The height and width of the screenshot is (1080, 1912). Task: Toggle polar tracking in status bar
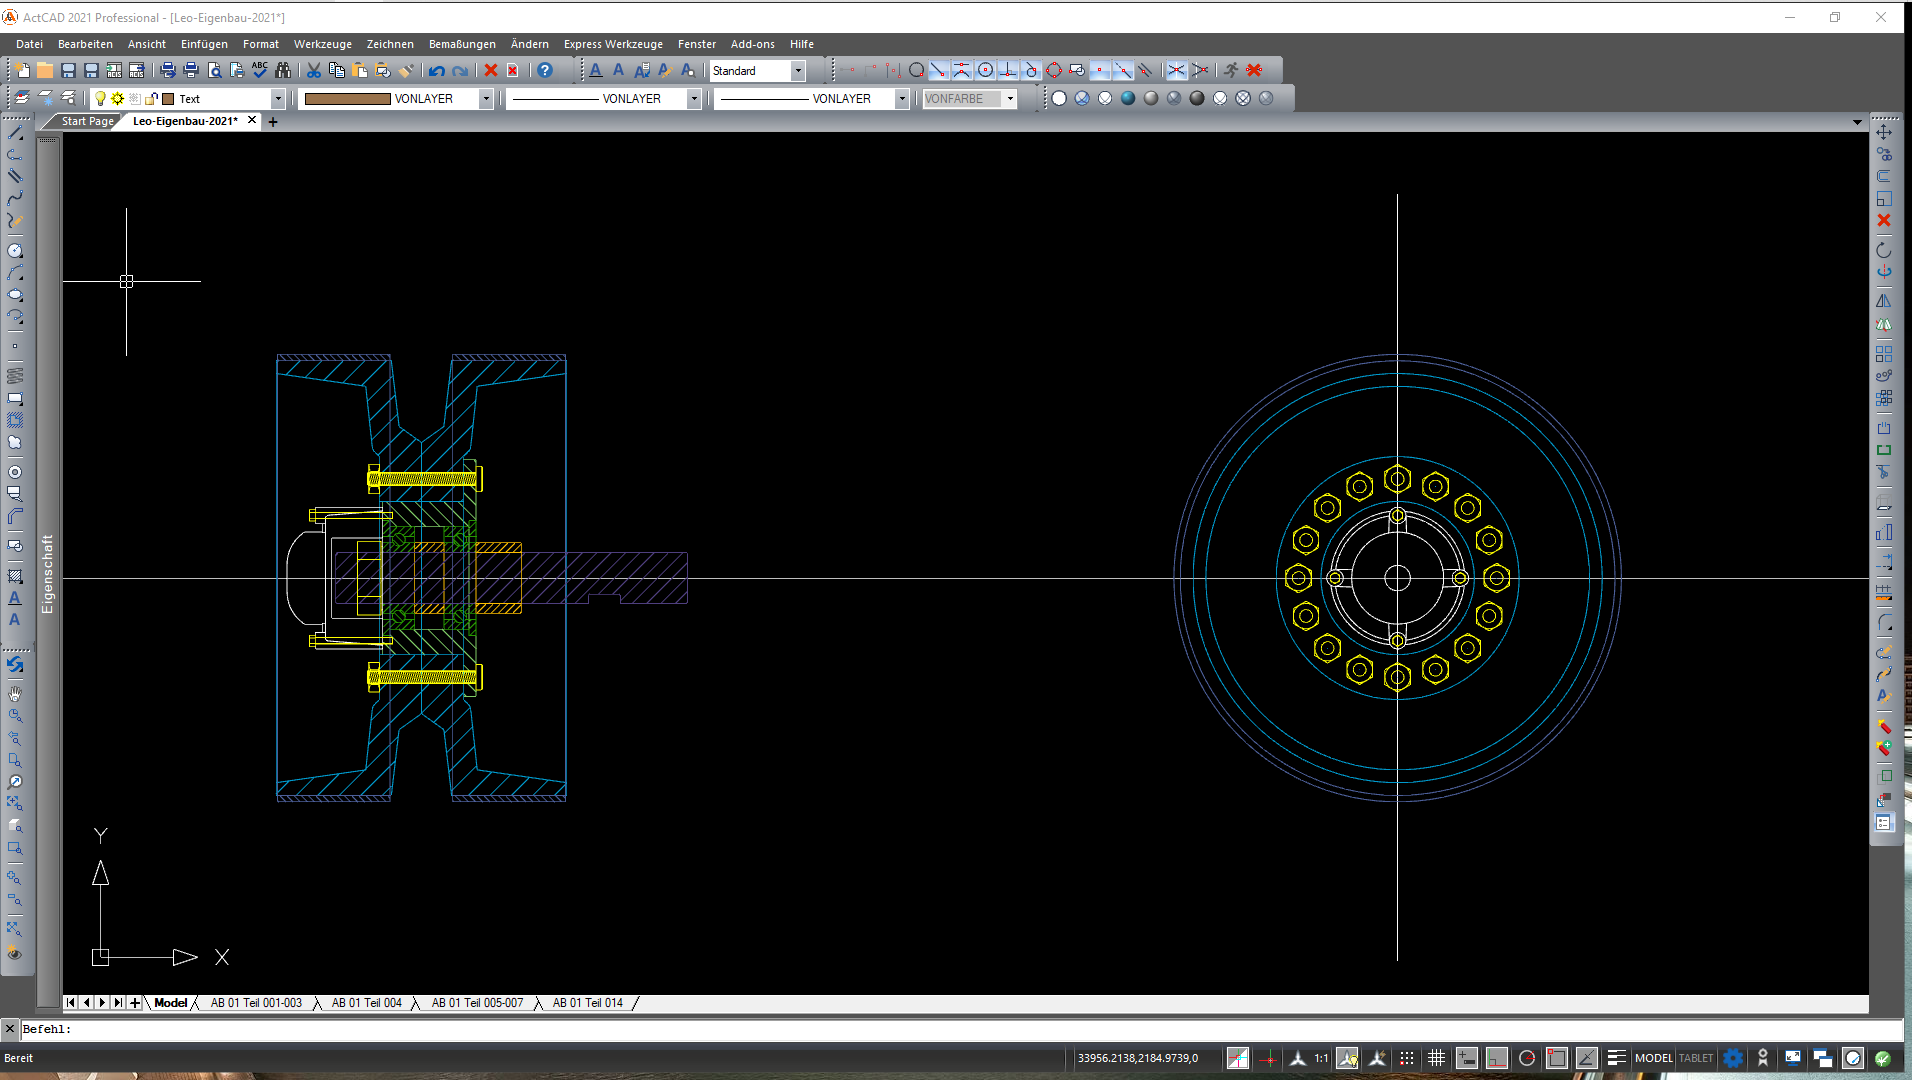tap(1527, 1058)
